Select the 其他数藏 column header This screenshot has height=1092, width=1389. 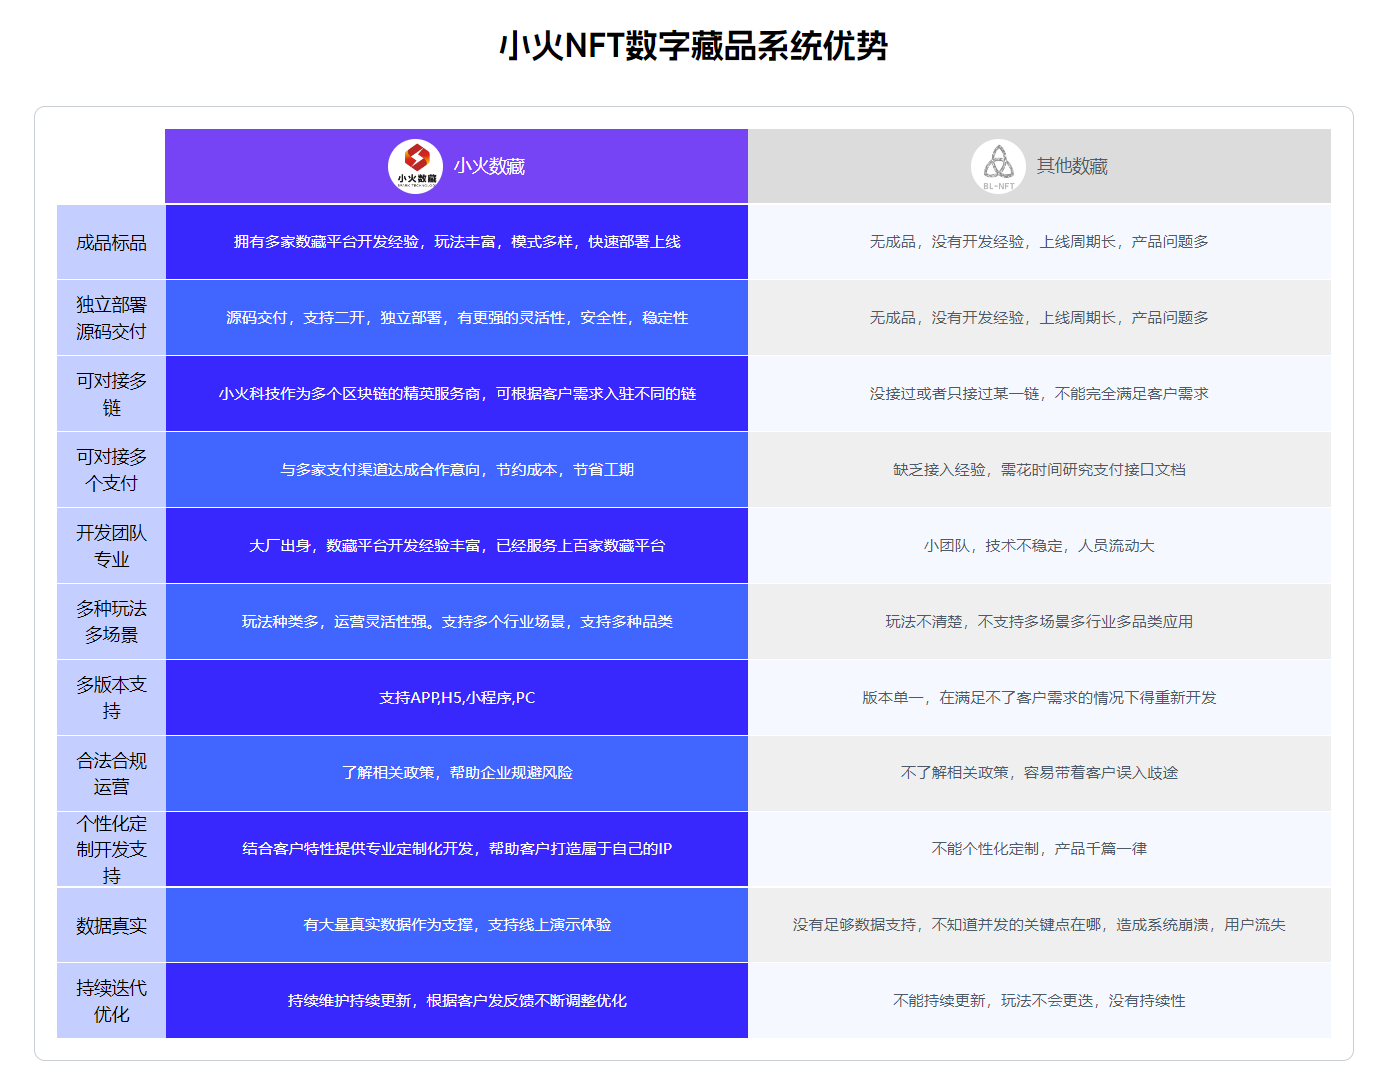[x=1072, y=166]
